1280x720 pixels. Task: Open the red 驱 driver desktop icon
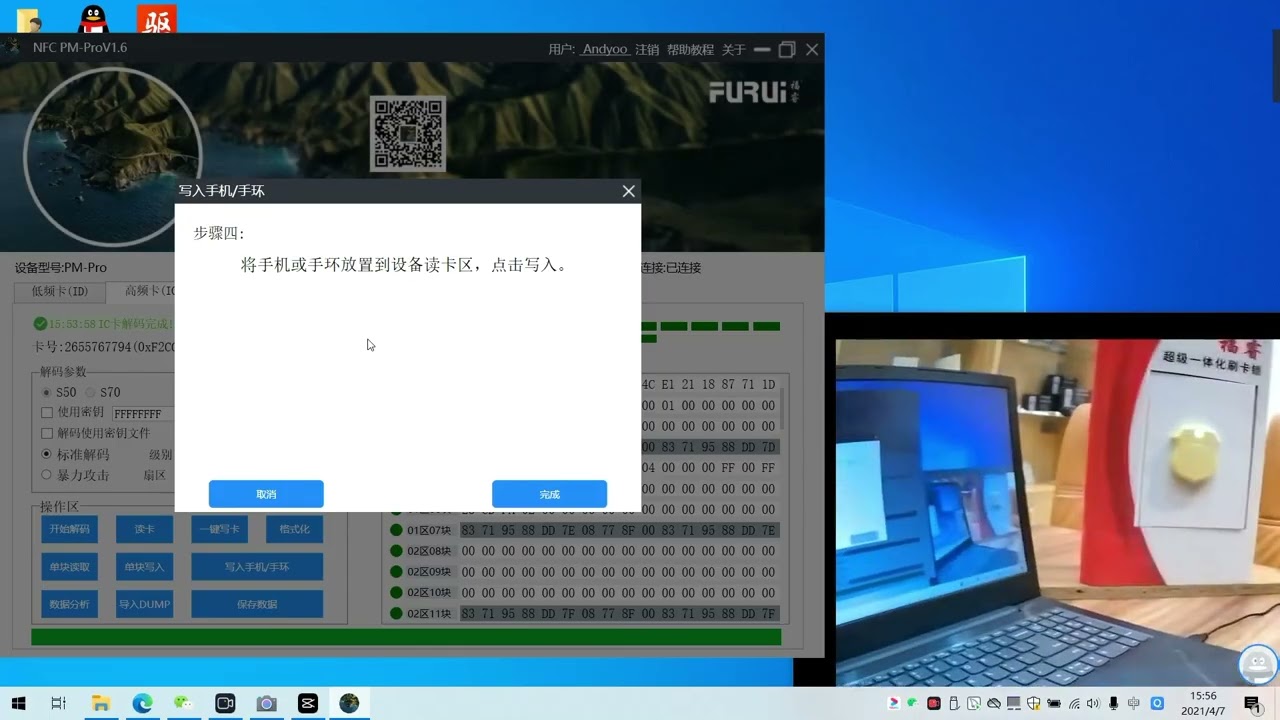coord(155,18)
